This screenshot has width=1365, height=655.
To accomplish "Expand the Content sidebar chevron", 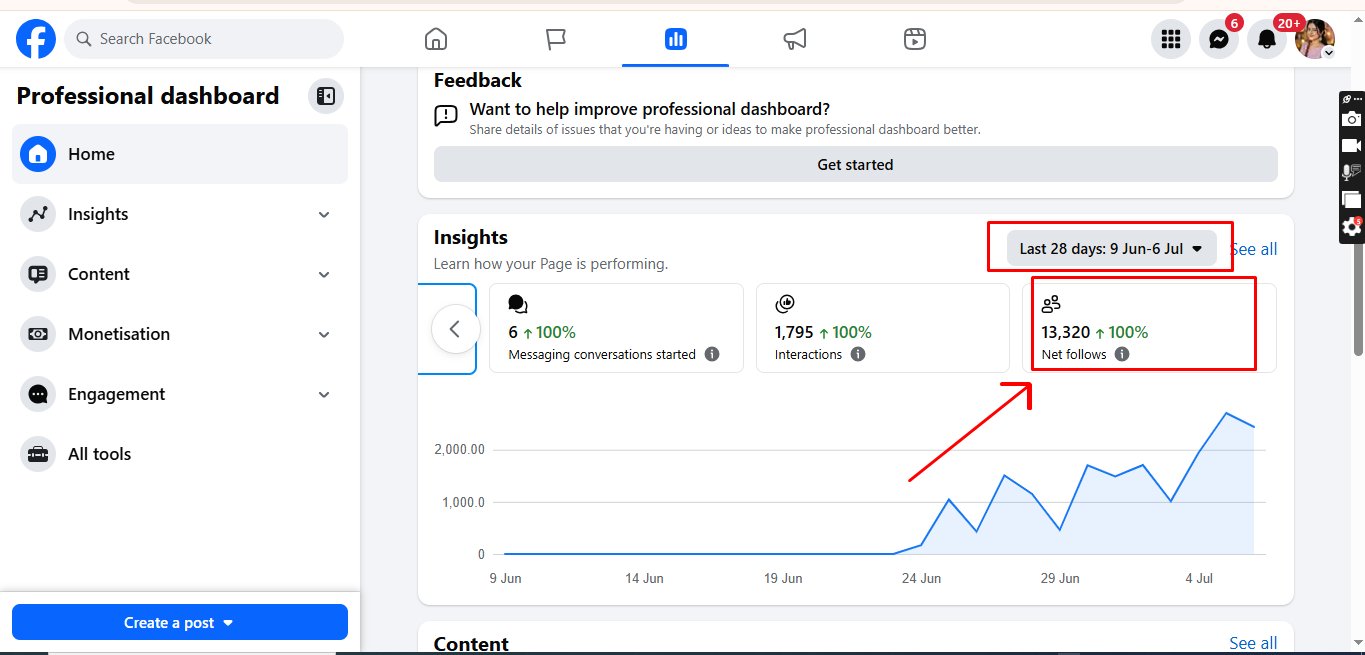I will [324, 274].
